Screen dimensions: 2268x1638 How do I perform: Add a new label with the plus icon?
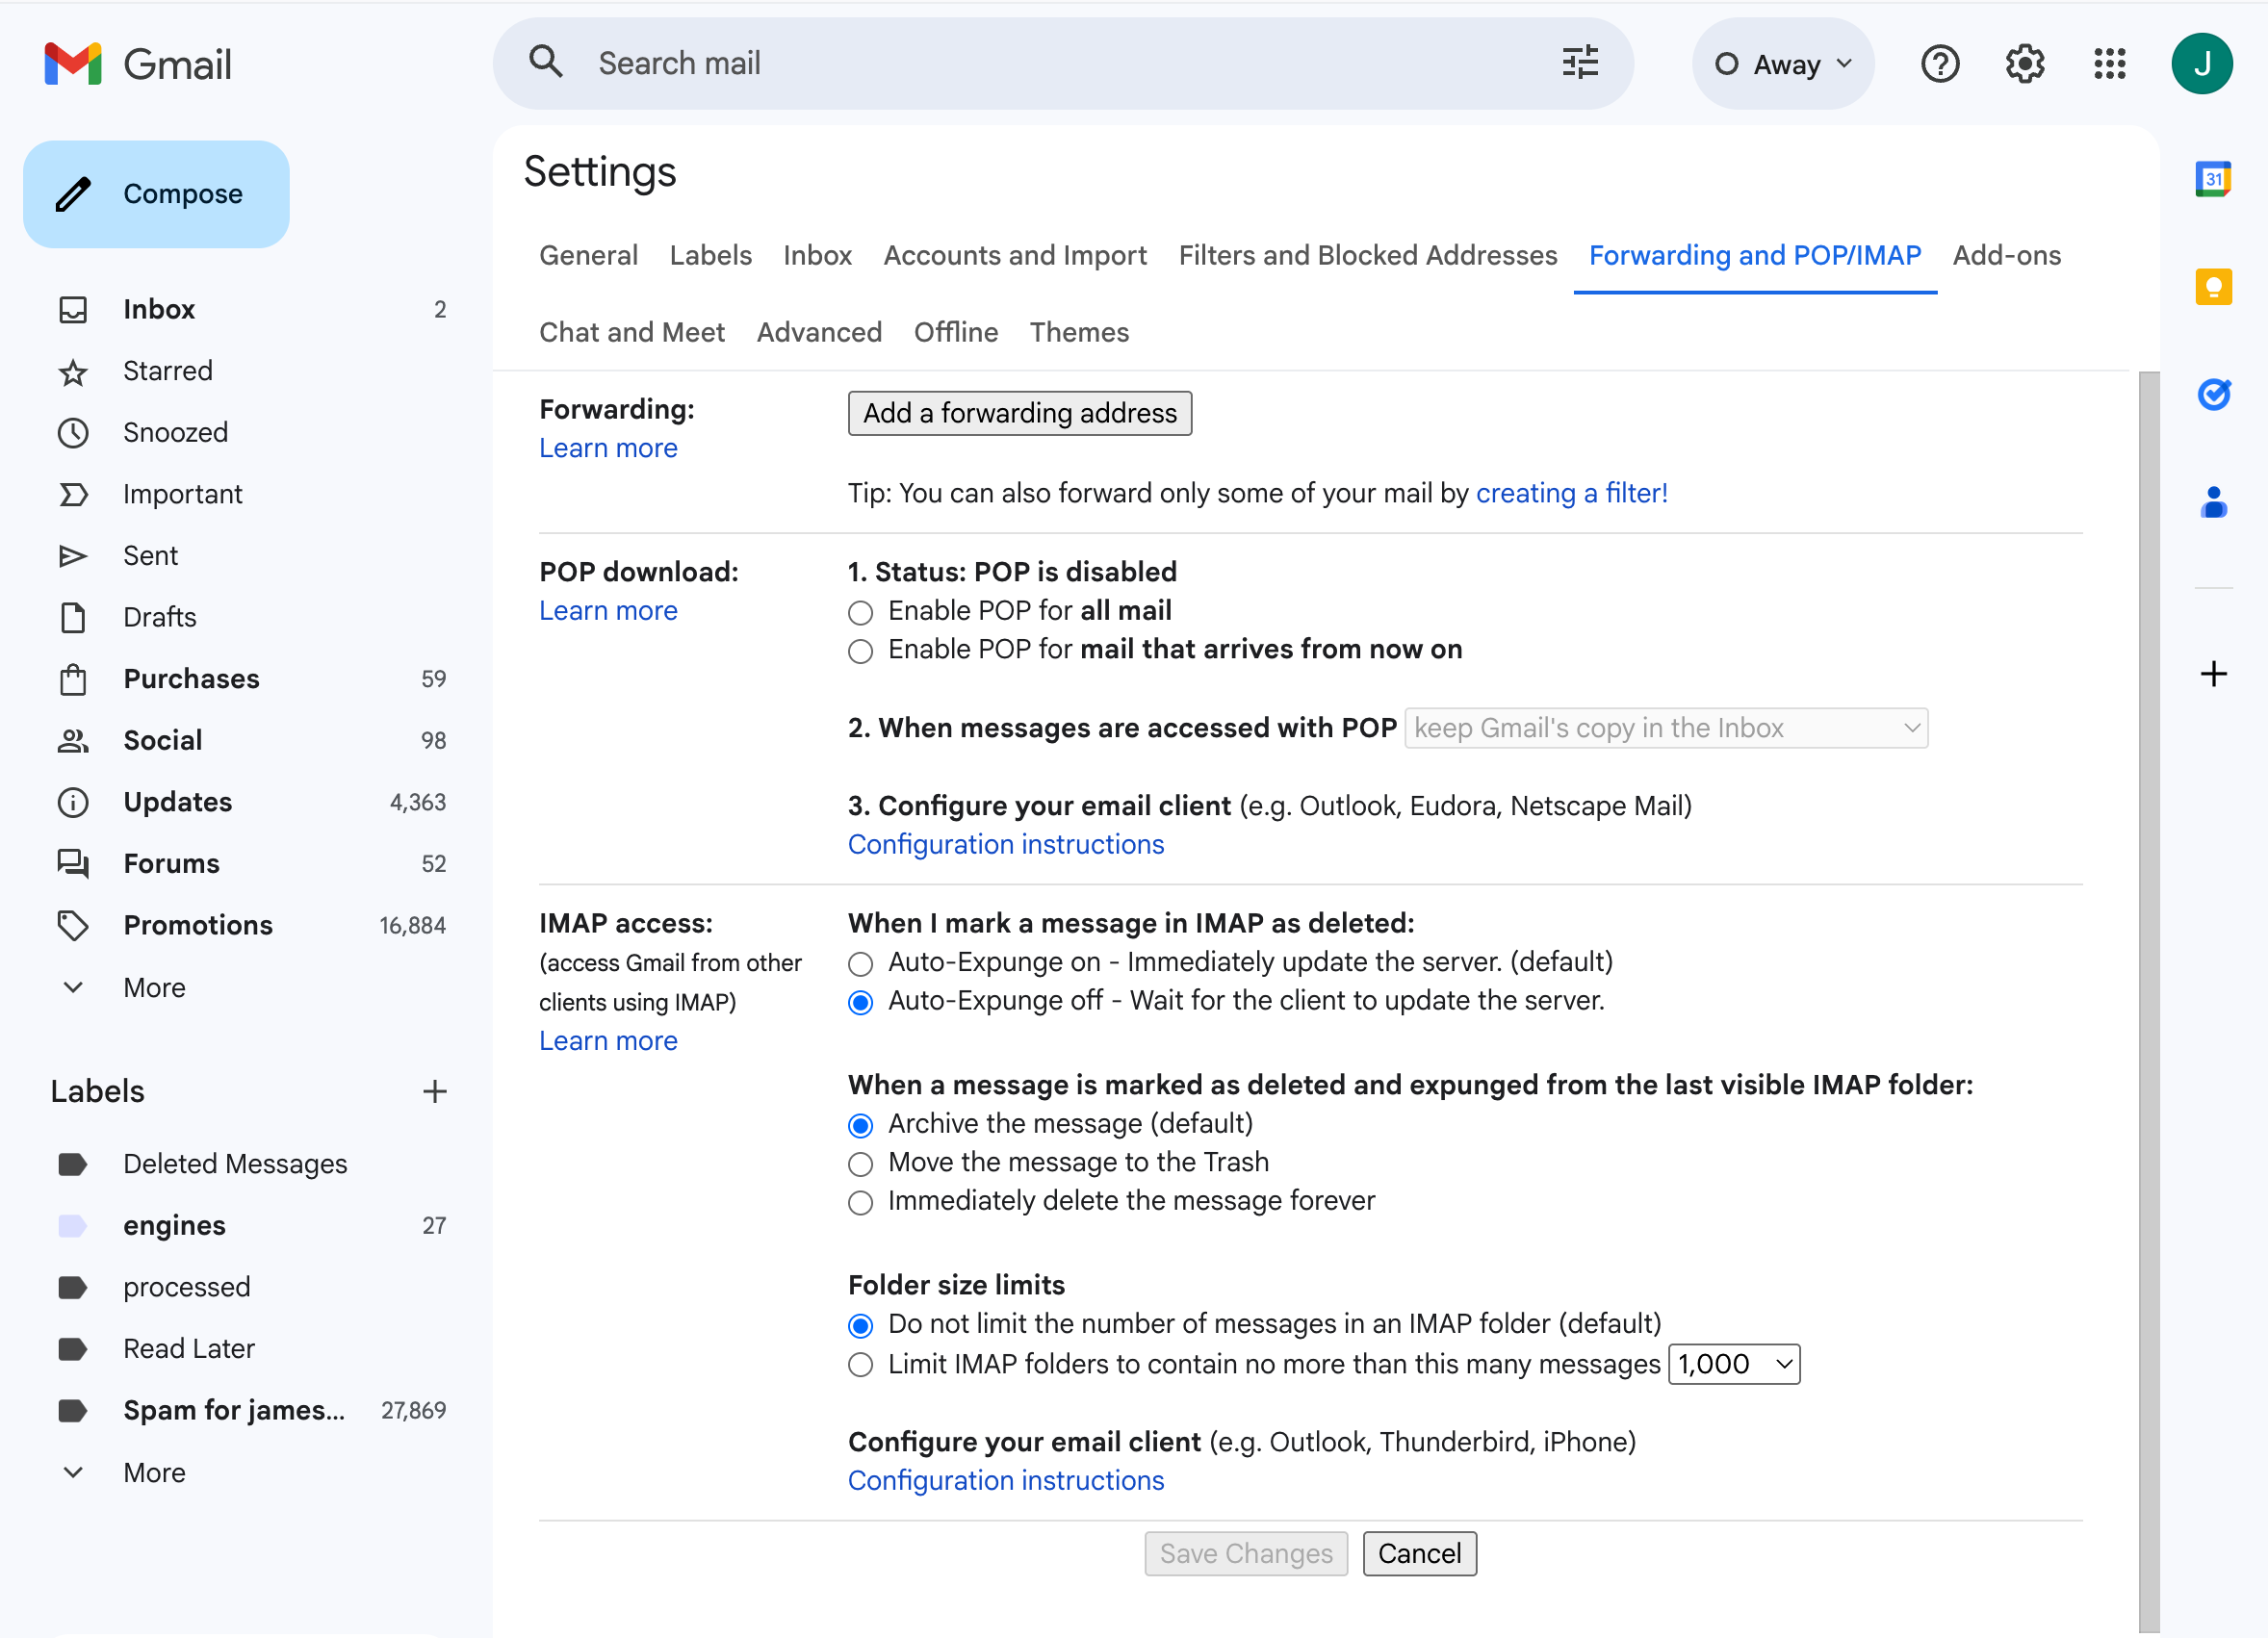tap(434, 1091)
